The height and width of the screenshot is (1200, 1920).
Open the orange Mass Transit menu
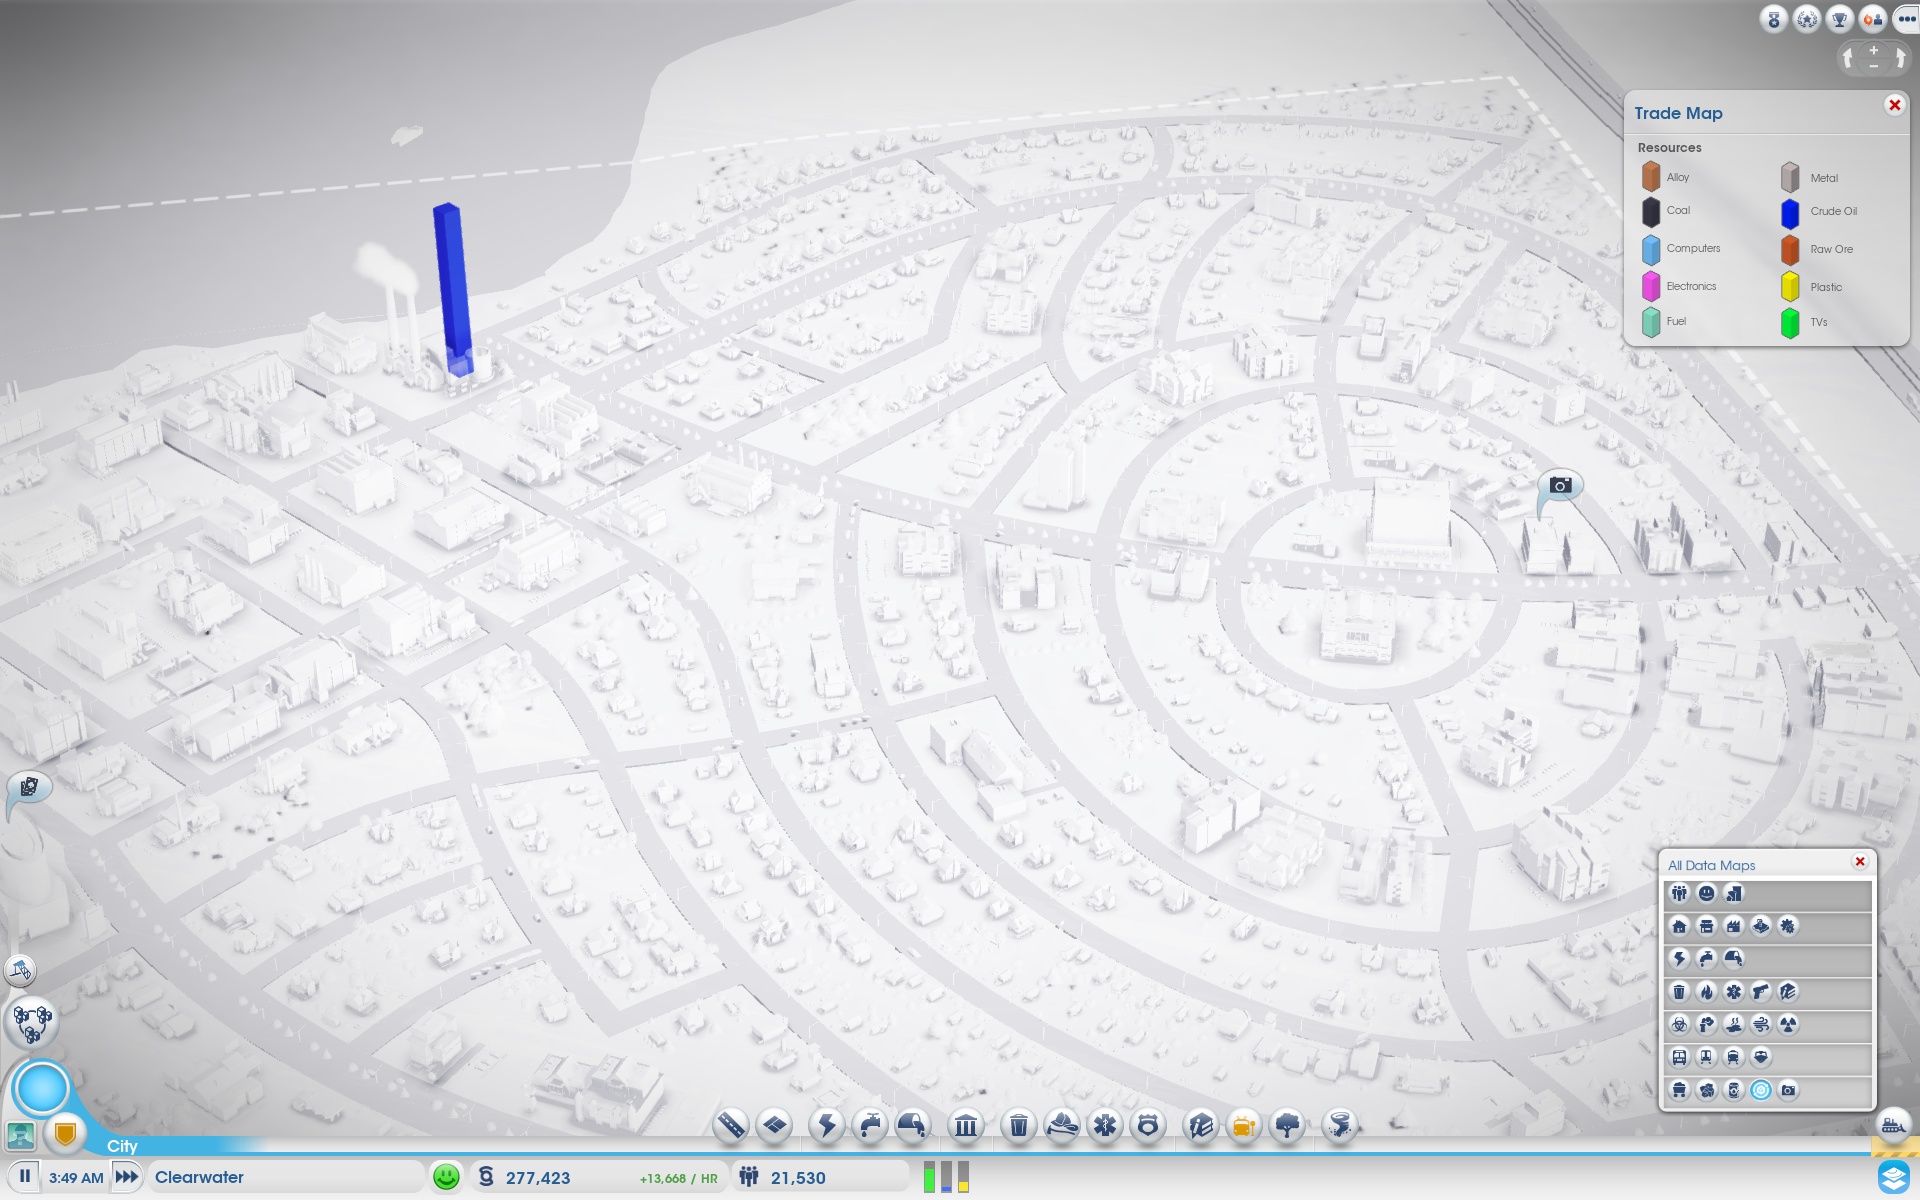tap(1244, 1126)
